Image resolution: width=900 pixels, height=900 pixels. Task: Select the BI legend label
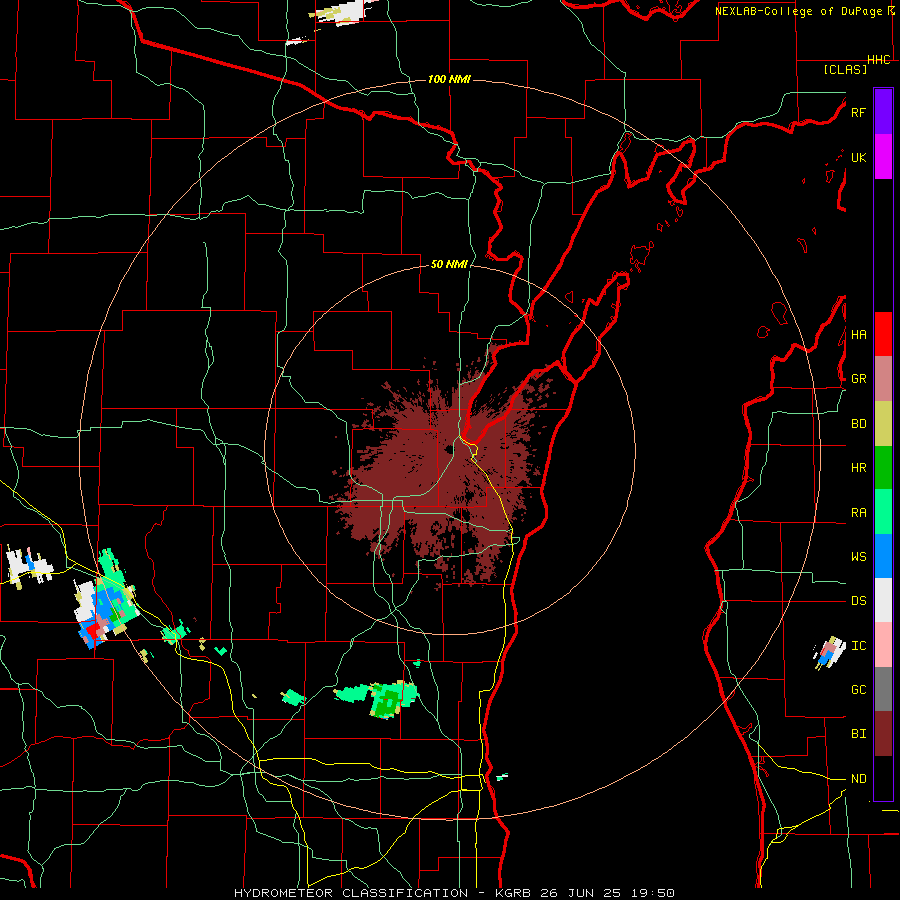pos(858,734)
